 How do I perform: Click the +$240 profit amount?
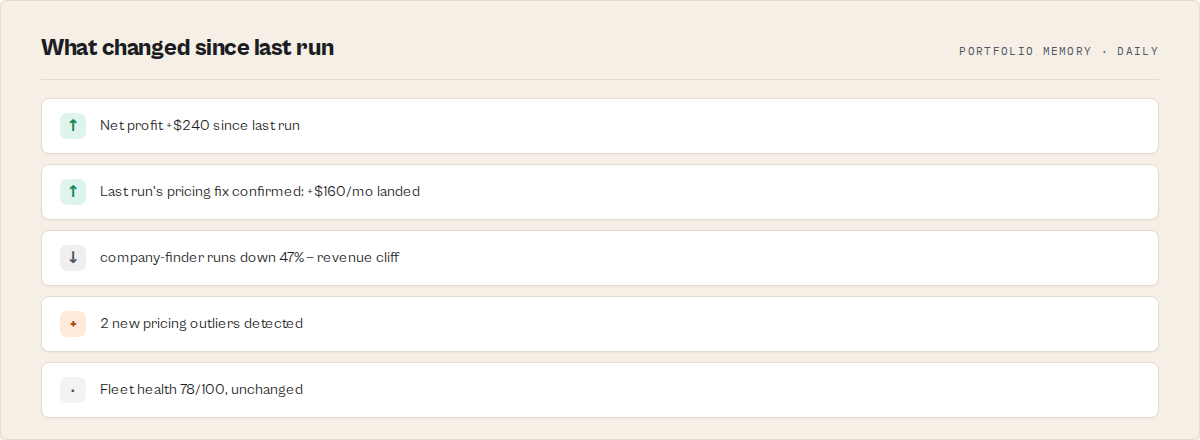tap(187, 126)
